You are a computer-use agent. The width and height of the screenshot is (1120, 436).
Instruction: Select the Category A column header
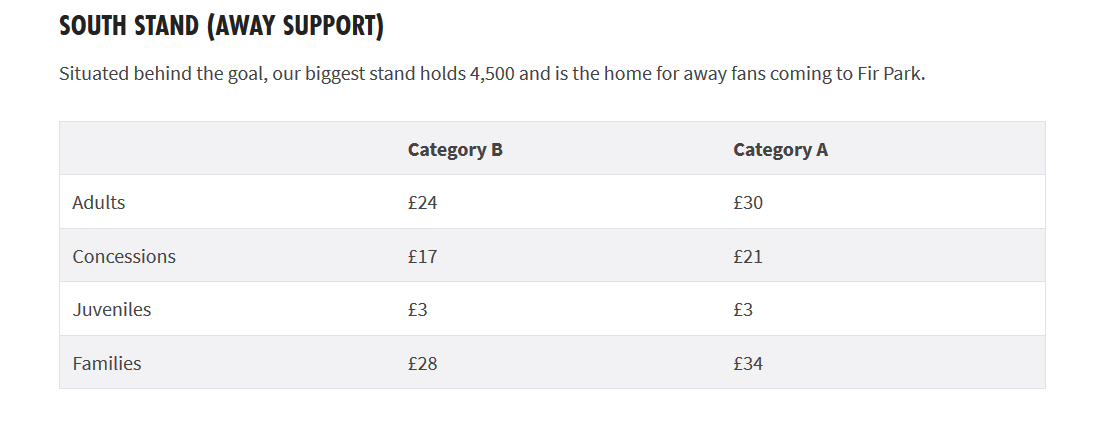coord(780,149)
